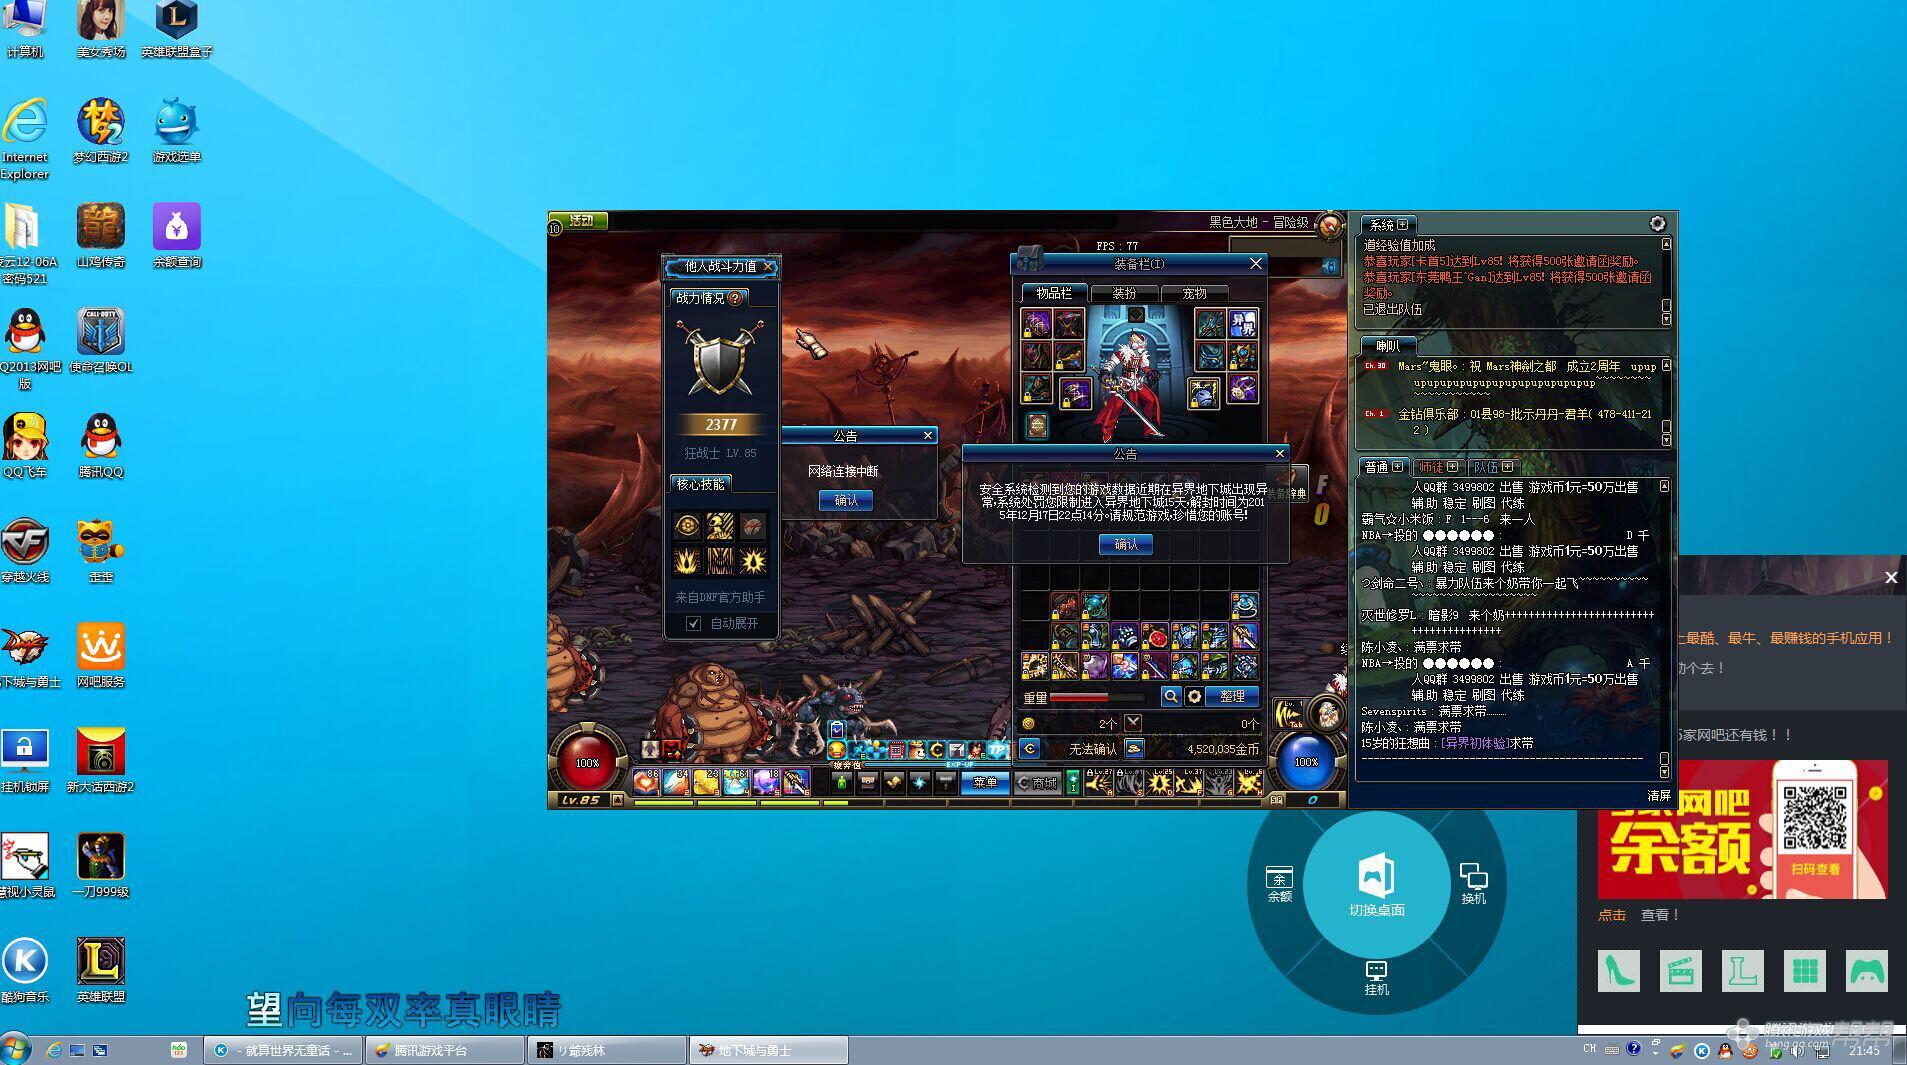Image resolution: width=1907 pixels, height=1065 pixels.
Task: Open Internet Explorer desktop shortcut
Action: [25, 139]
